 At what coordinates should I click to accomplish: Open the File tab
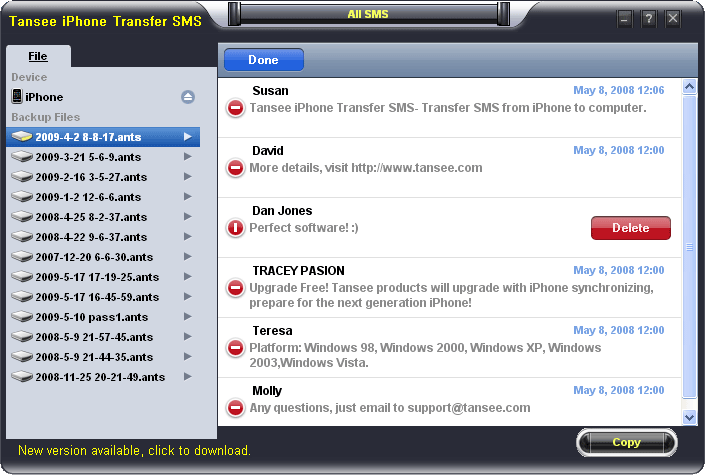click(38, 56)
